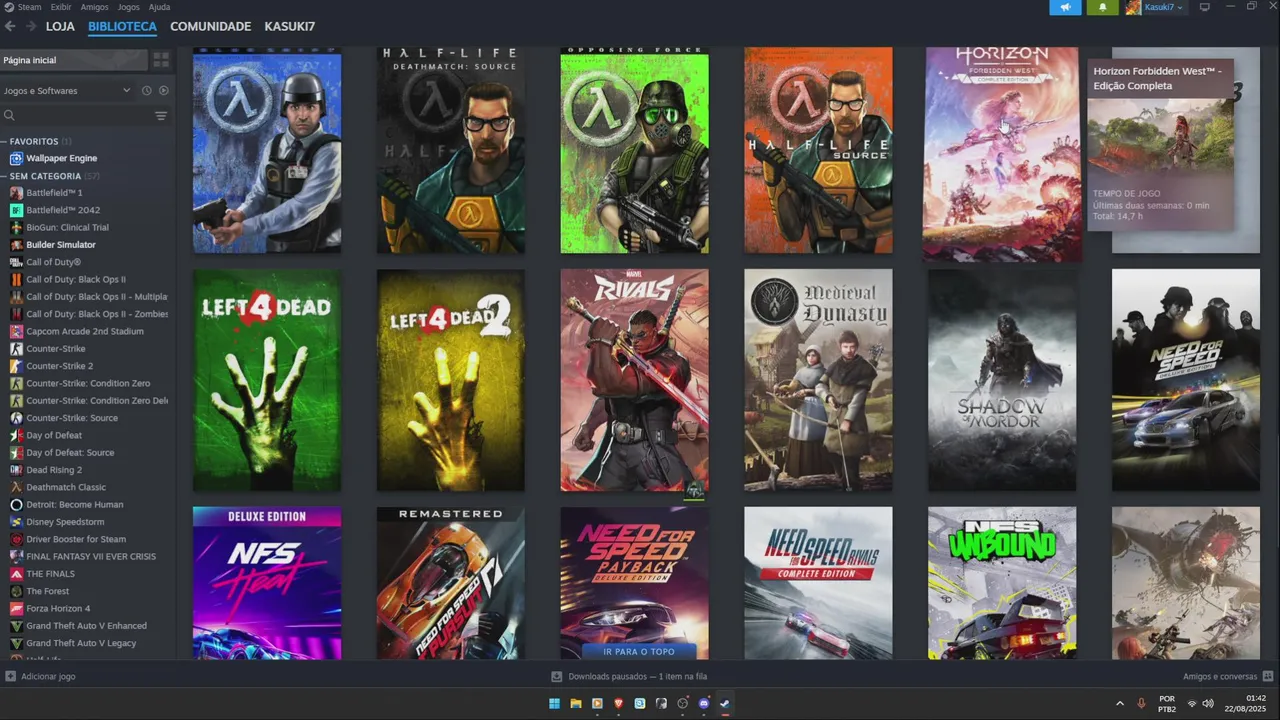Click the Windows Start button
Image resolution: width=1280 pixels, height=720 pixels.
(x=554, y=704)
